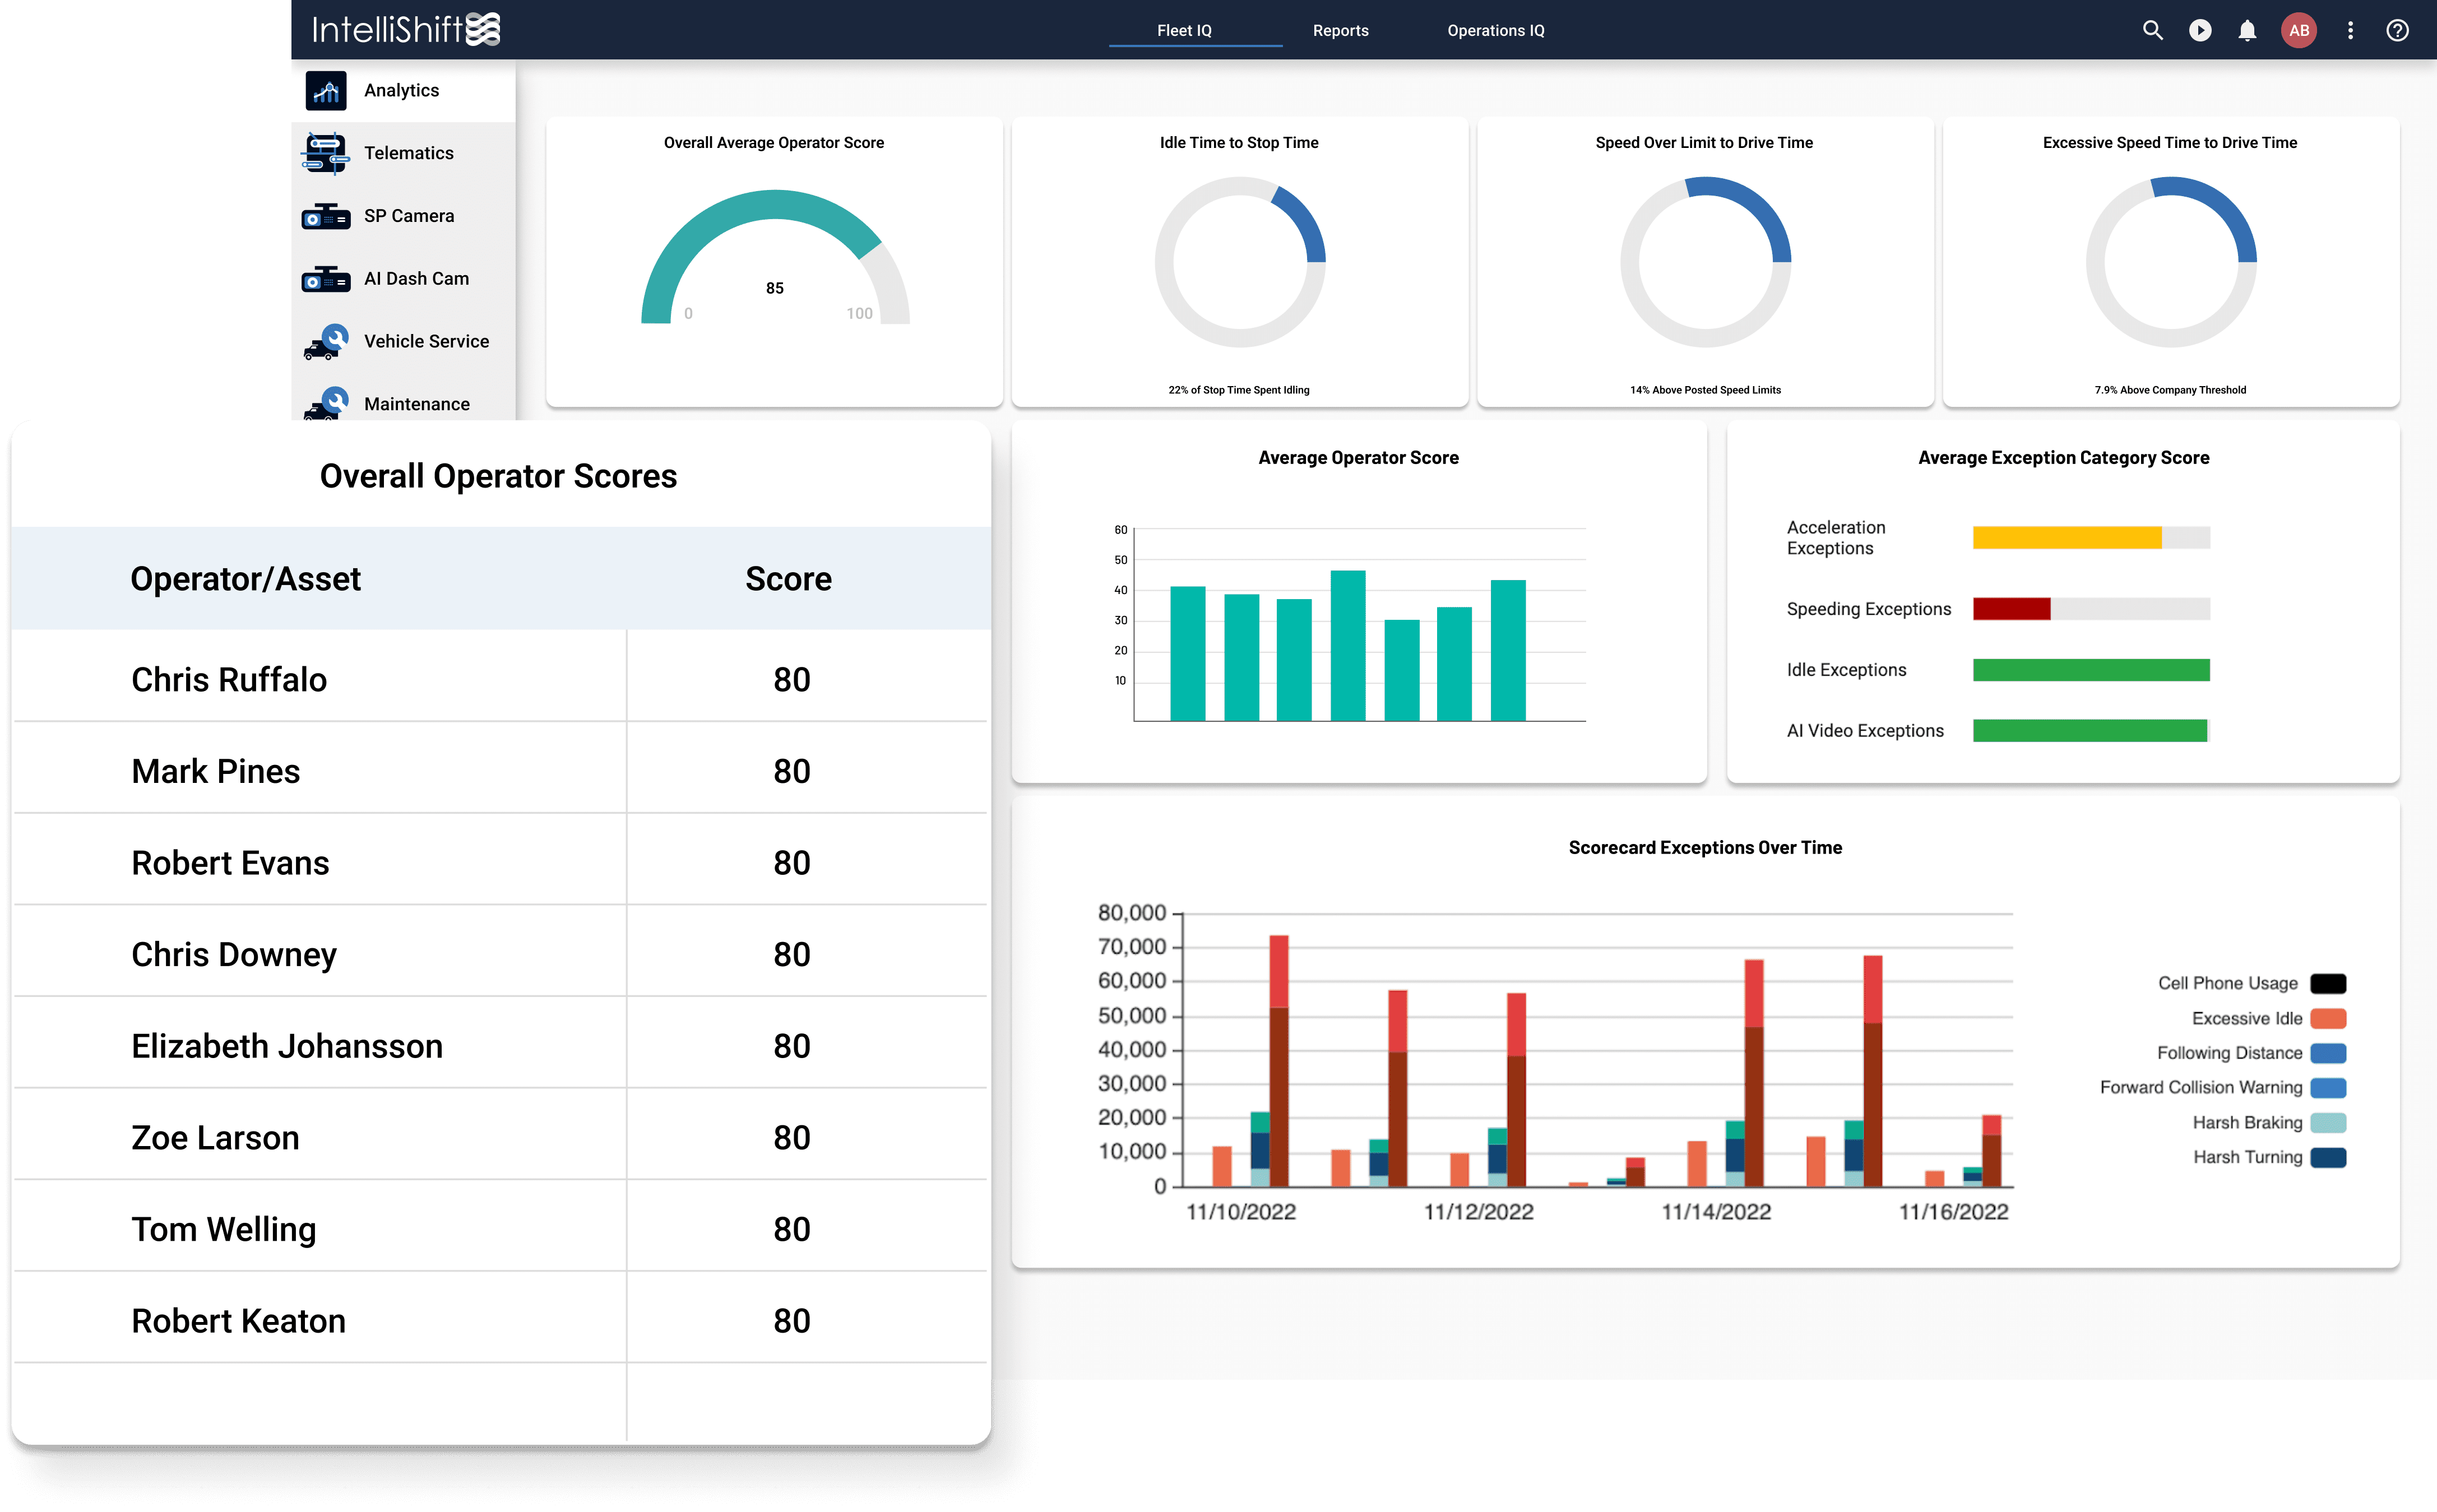
Task: Switch to the Reports tab
Action: coord(1340,30)
